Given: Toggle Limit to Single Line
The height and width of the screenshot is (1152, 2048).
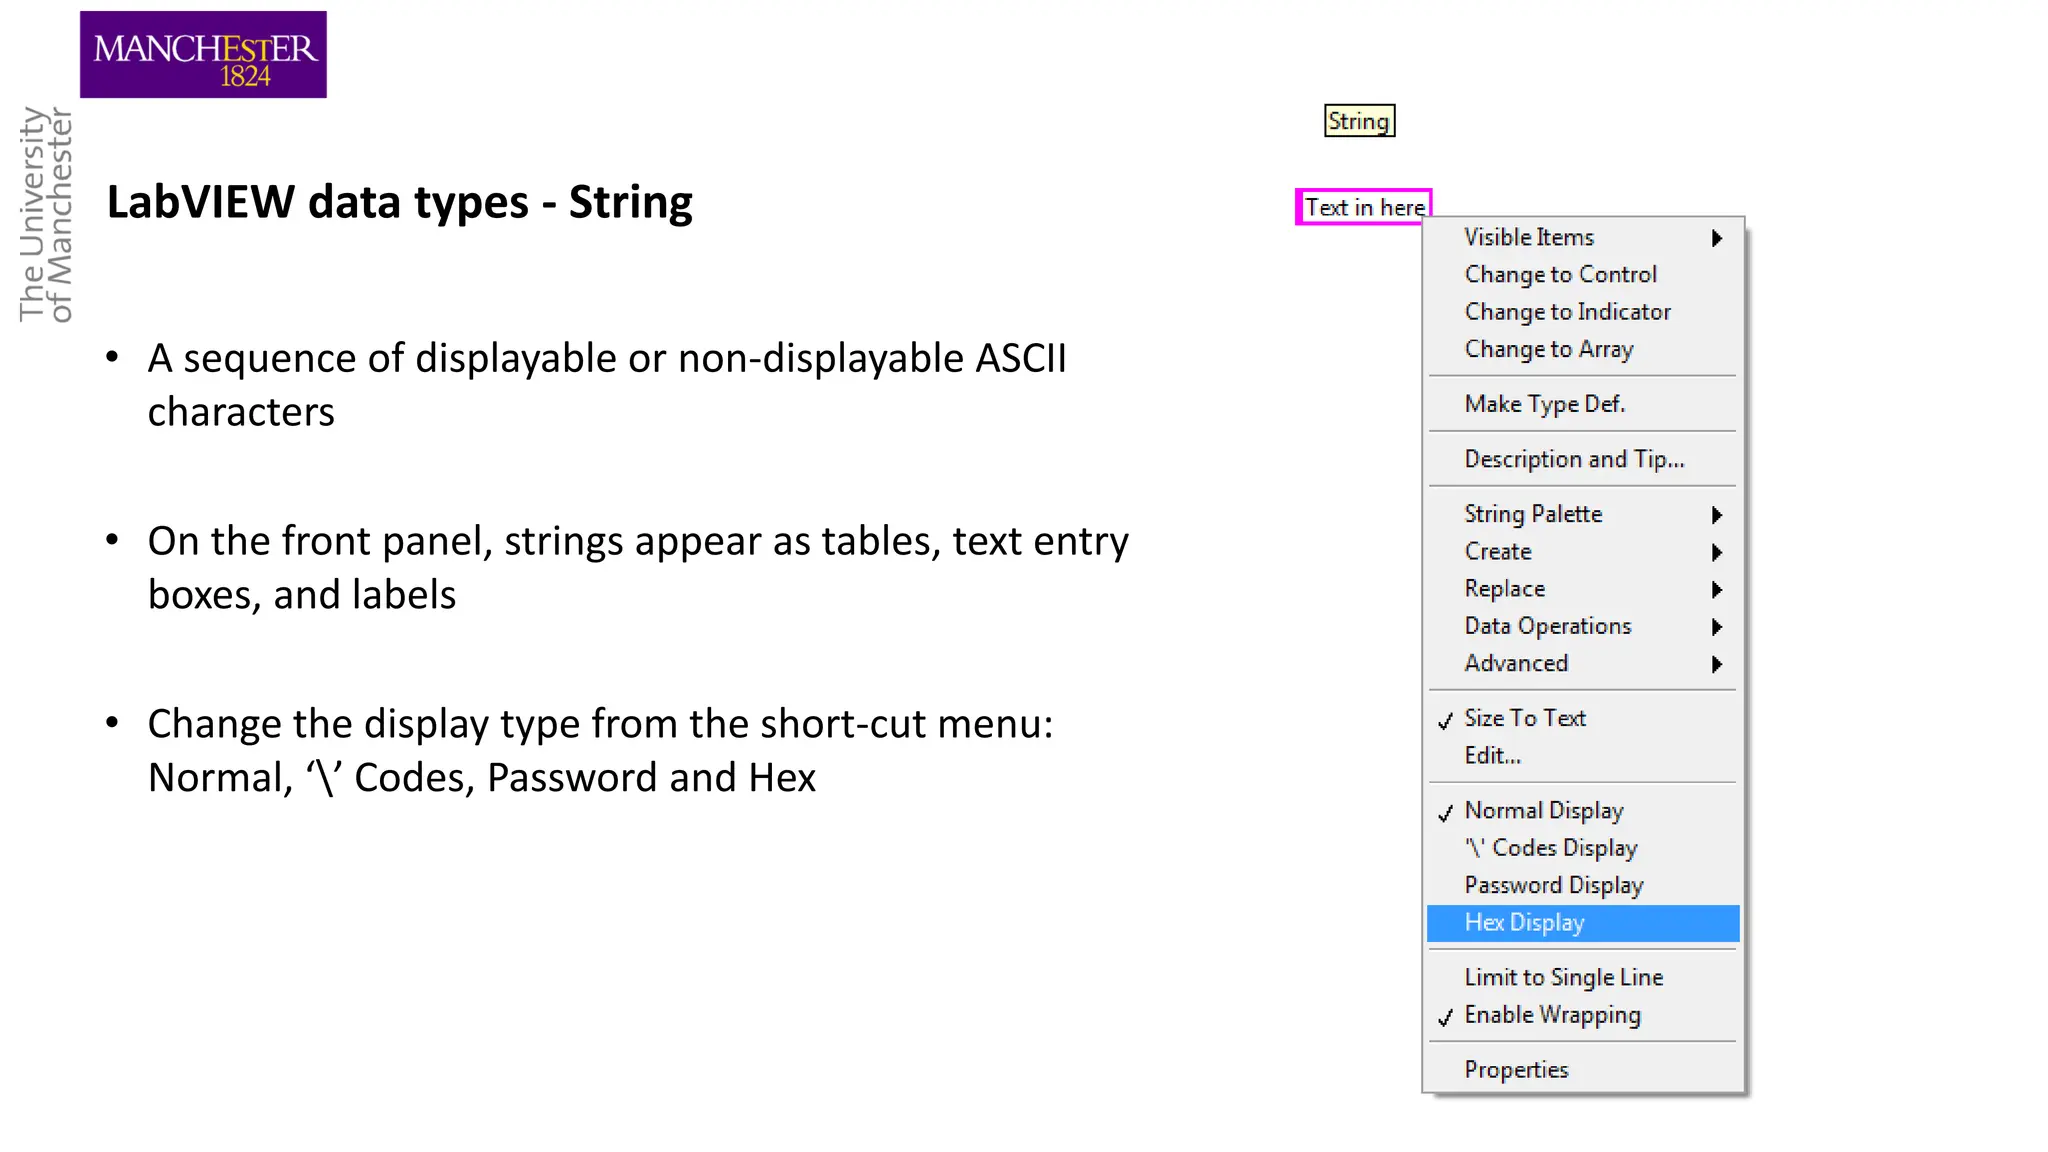Looking at the screenshot, I should [1583, 978].
